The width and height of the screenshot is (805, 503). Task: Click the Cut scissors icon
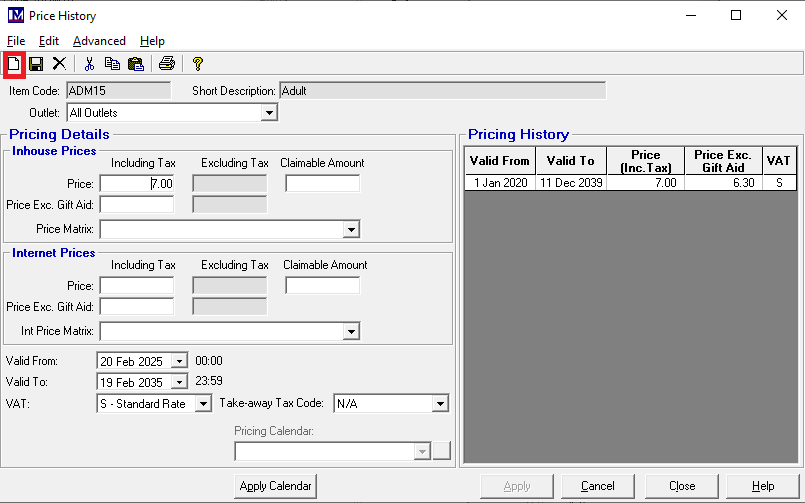coord(89,64)
